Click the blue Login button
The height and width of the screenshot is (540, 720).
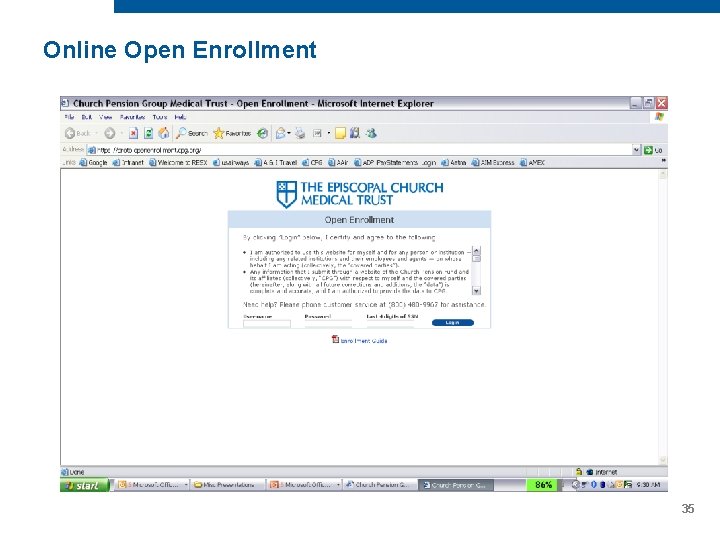pyautogui.click(x=453, y=323)
